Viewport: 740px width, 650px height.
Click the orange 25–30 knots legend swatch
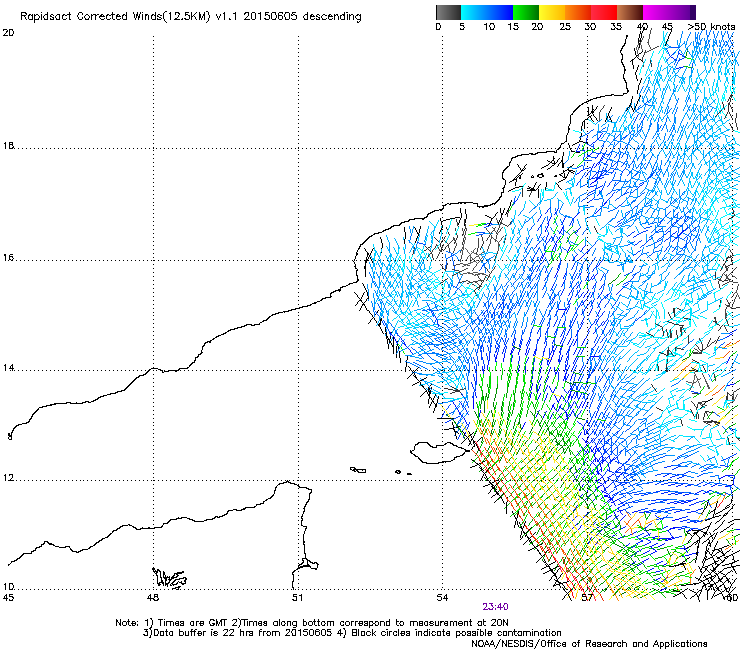pyautogui.click(x=578, y=12)
